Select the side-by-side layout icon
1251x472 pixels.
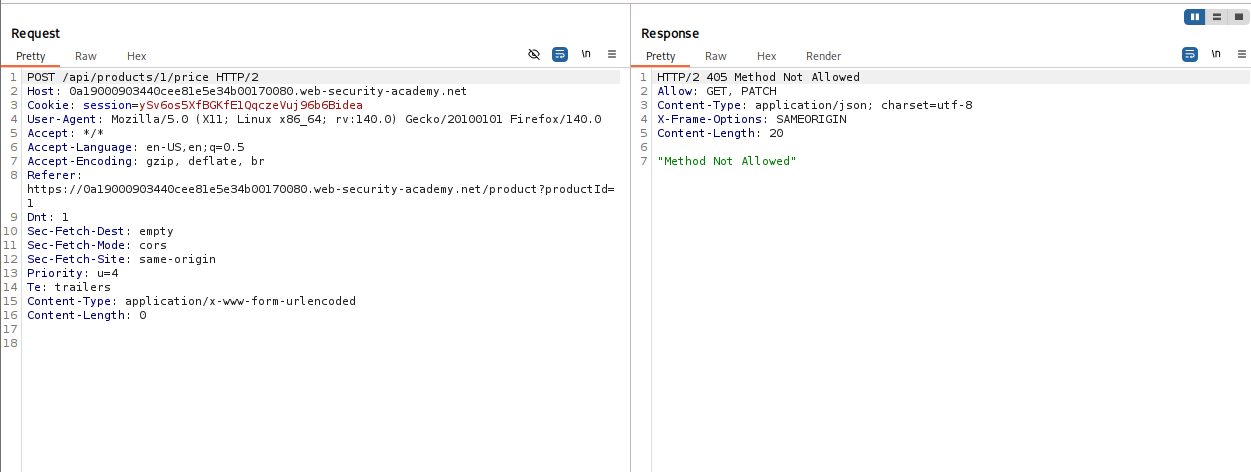point(1194,17)
